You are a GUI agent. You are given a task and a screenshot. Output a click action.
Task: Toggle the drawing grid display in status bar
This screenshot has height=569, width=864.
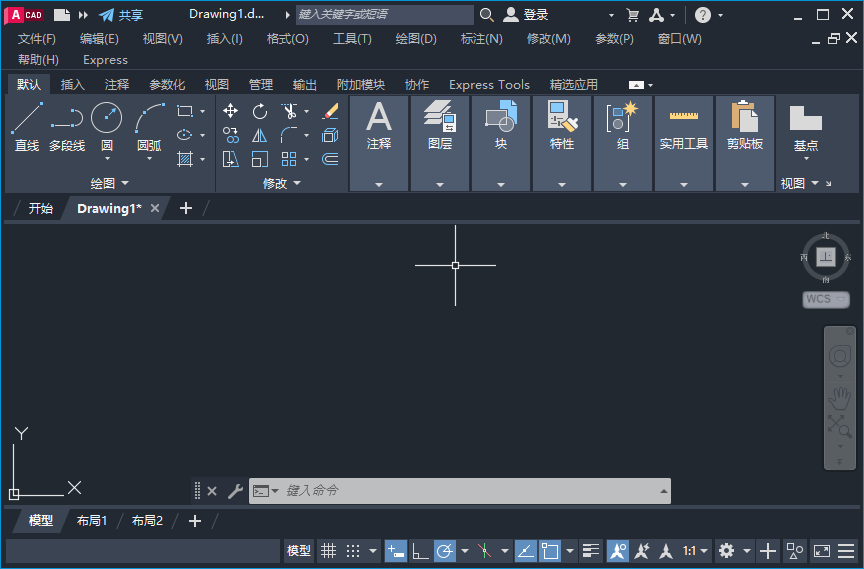[x=328, y=551]
